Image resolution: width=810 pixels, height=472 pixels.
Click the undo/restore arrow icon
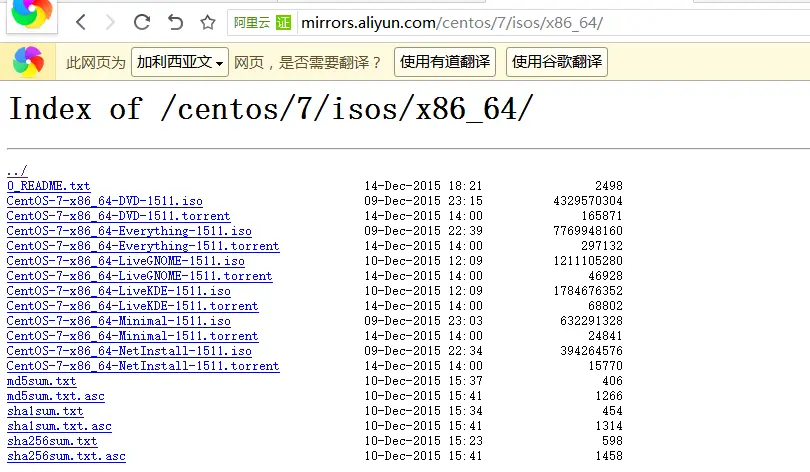tap(175, 22)
